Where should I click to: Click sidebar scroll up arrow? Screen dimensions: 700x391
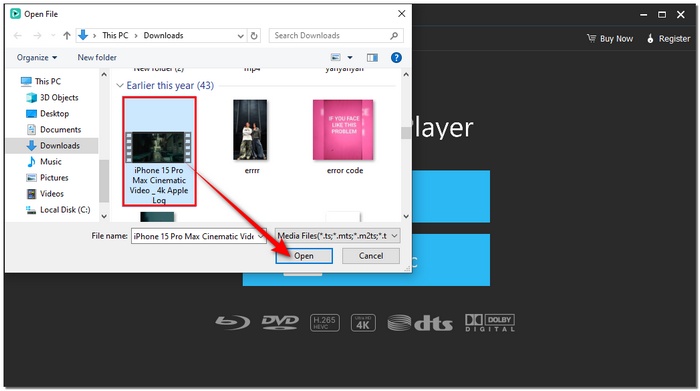point(104,75)
